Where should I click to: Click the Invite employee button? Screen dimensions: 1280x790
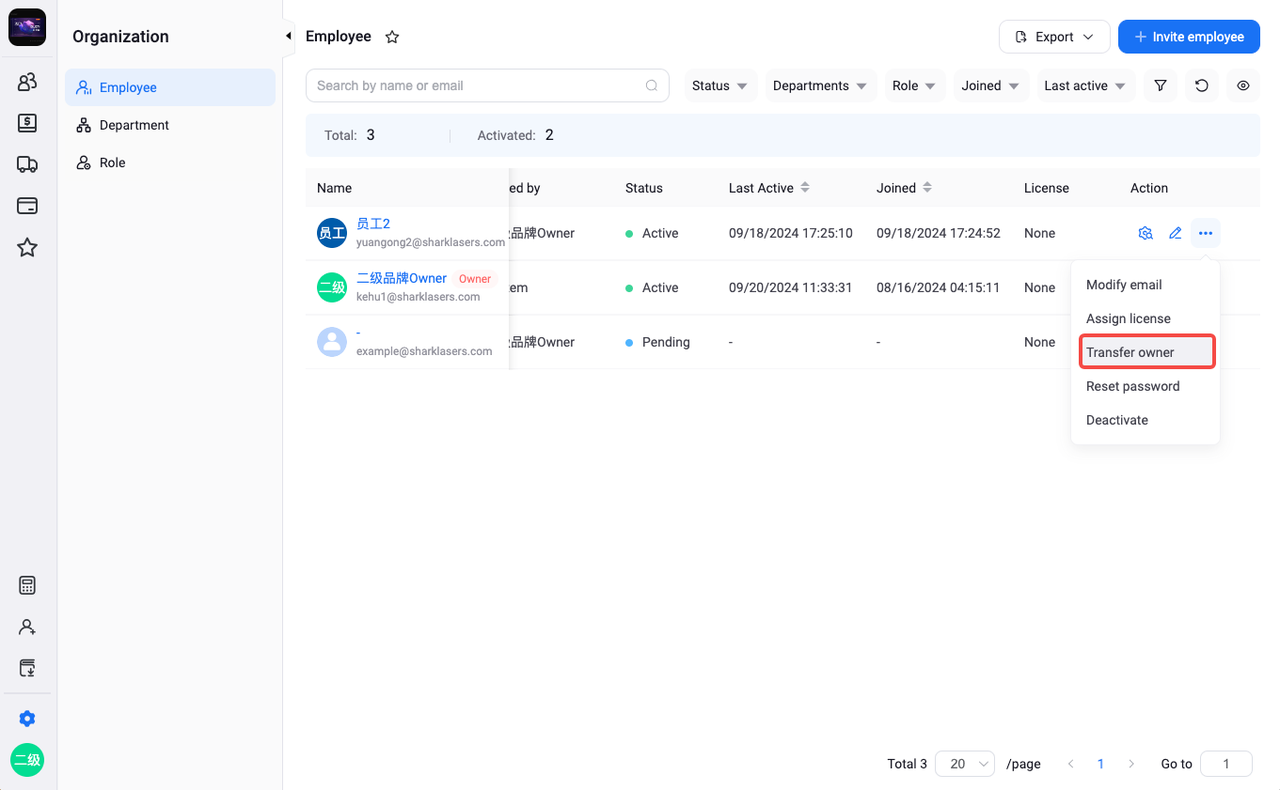[x=1189, y=37]
